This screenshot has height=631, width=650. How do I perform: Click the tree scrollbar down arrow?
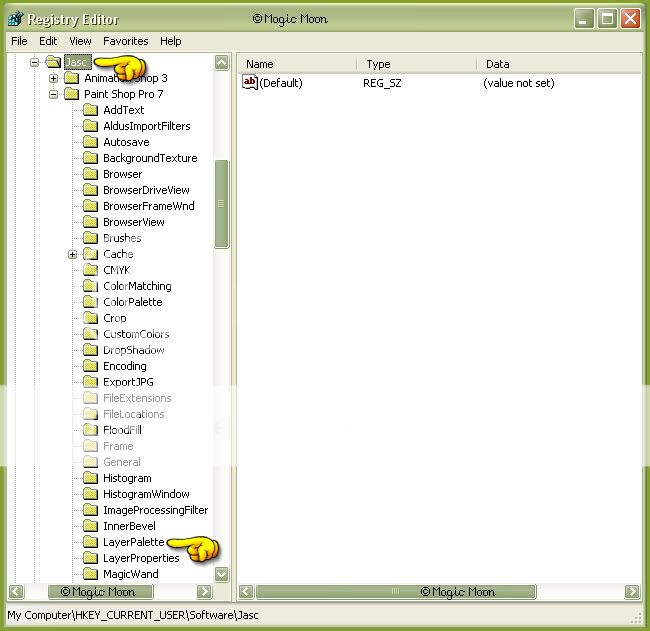222,574
